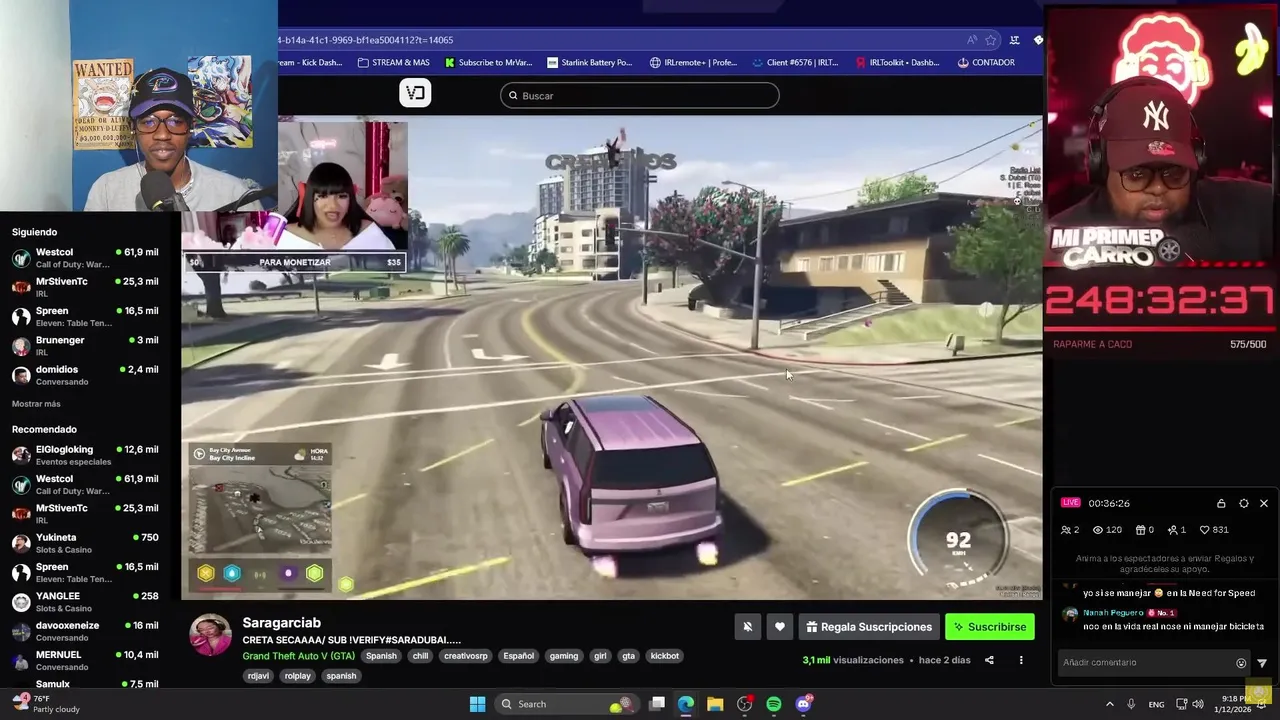The image size is (1280, 720).
Task: Click the share icon under Suscribirse
Action: coord(989,660)
